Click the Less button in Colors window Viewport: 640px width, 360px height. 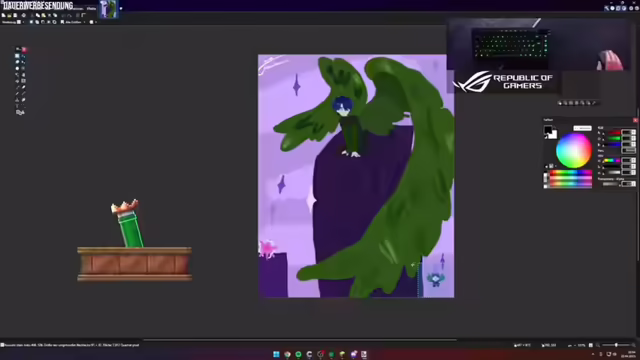pyautogui.click(x=582, y=128)
